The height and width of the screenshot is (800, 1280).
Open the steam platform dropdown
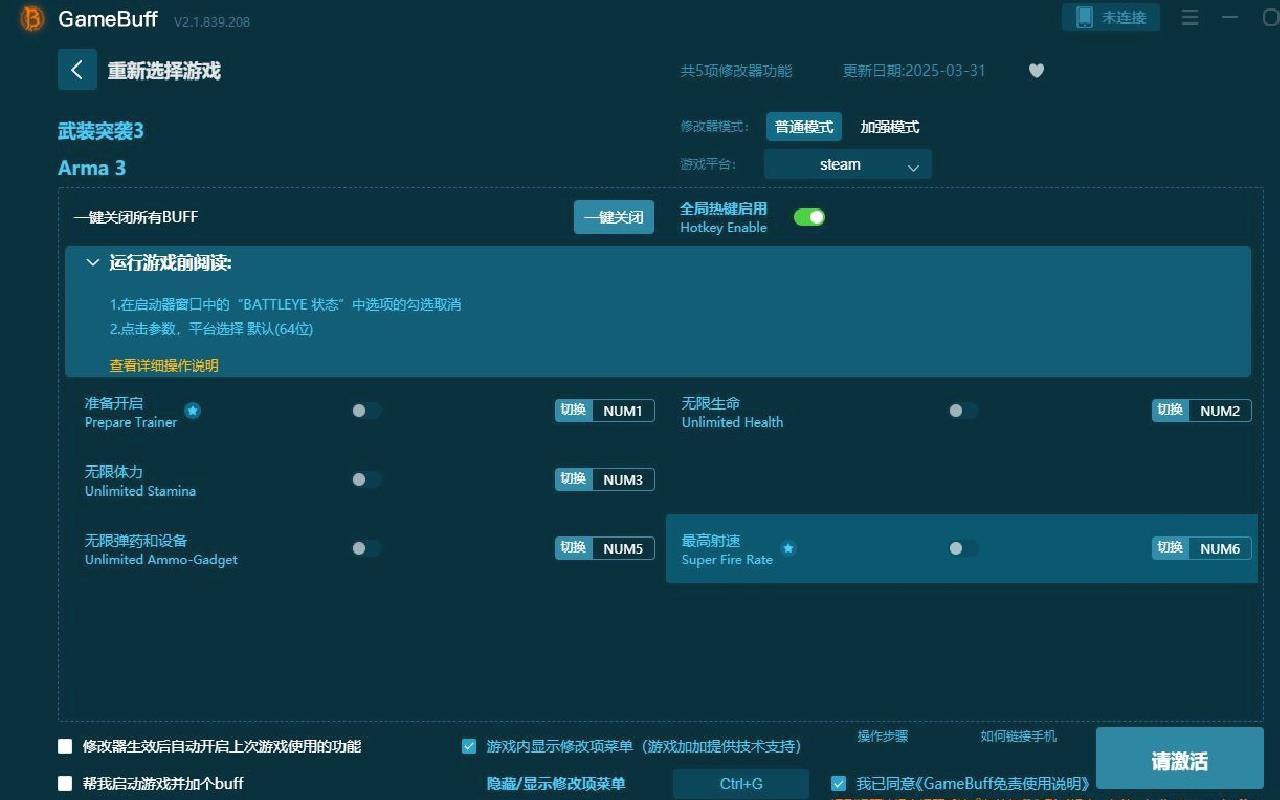point(848,165)
